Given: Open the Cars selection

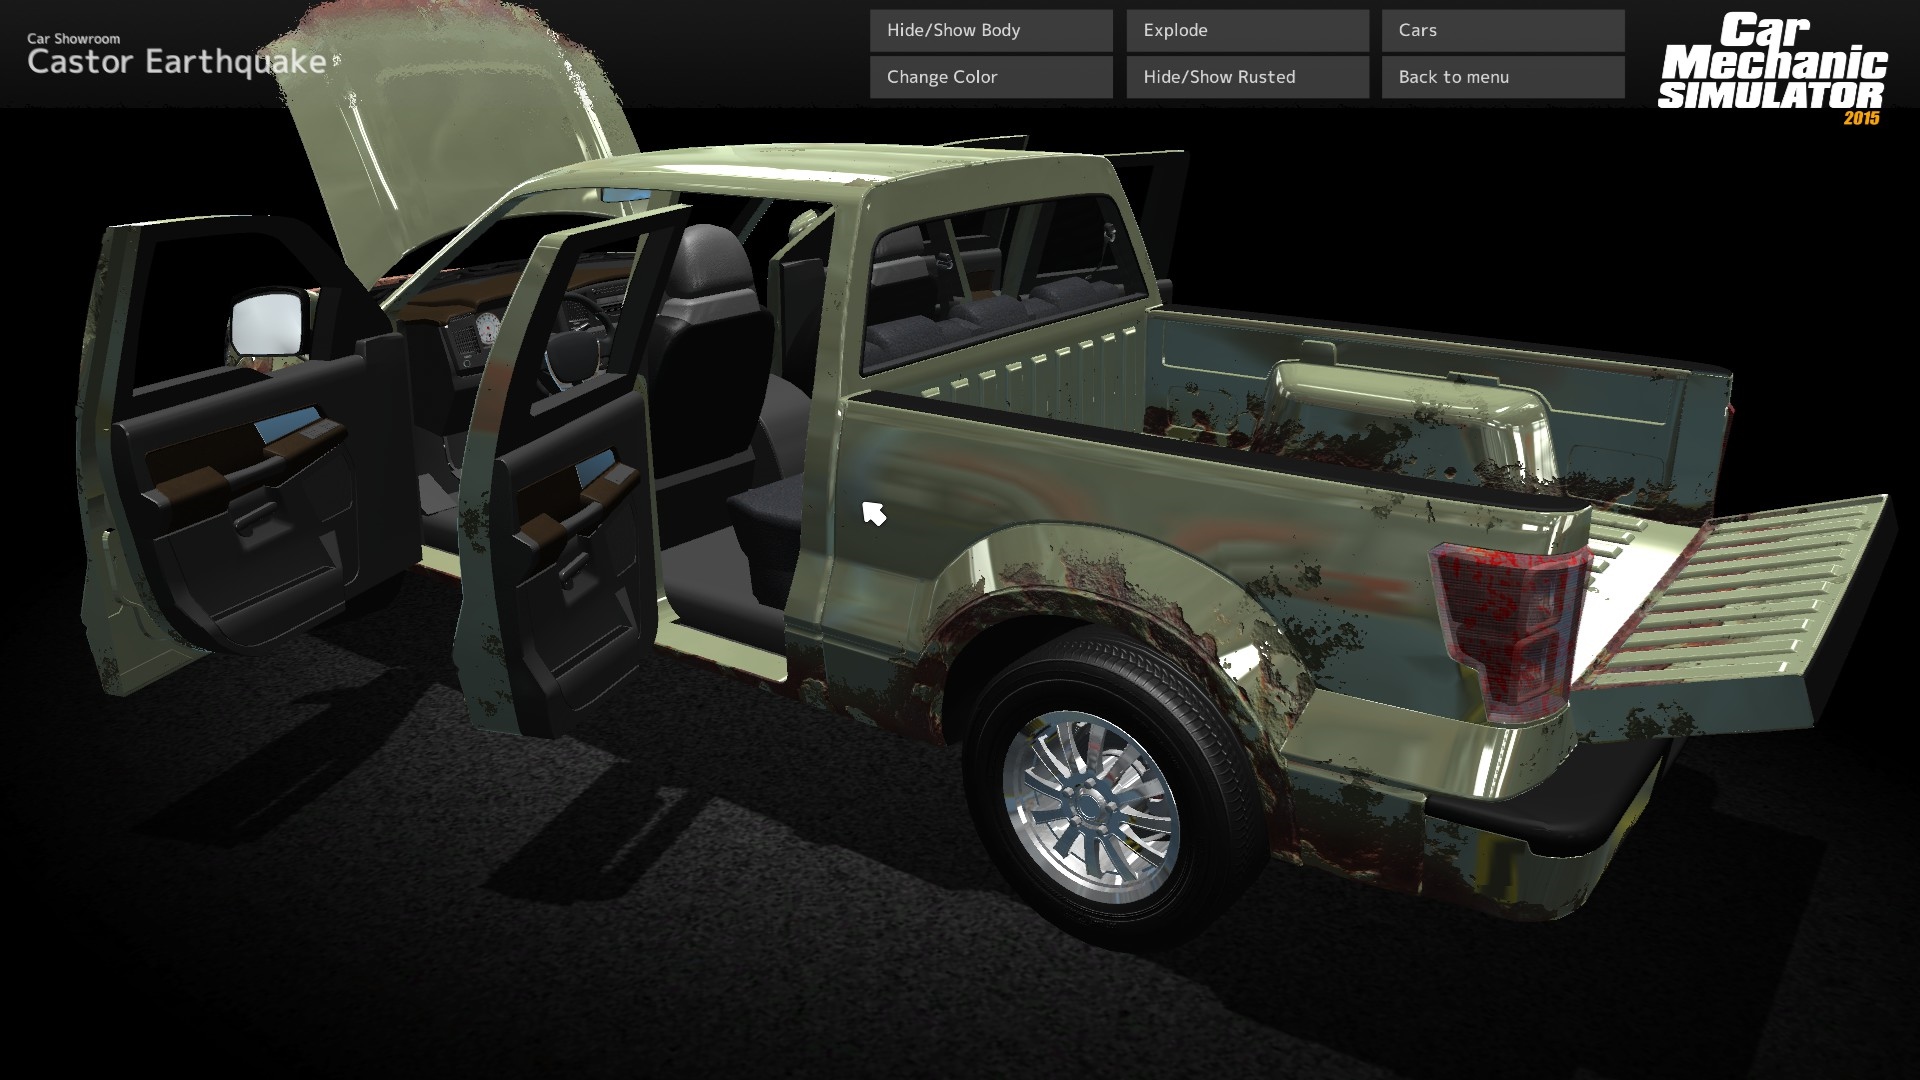Looking at the screenshot, I should (1501, 30).
